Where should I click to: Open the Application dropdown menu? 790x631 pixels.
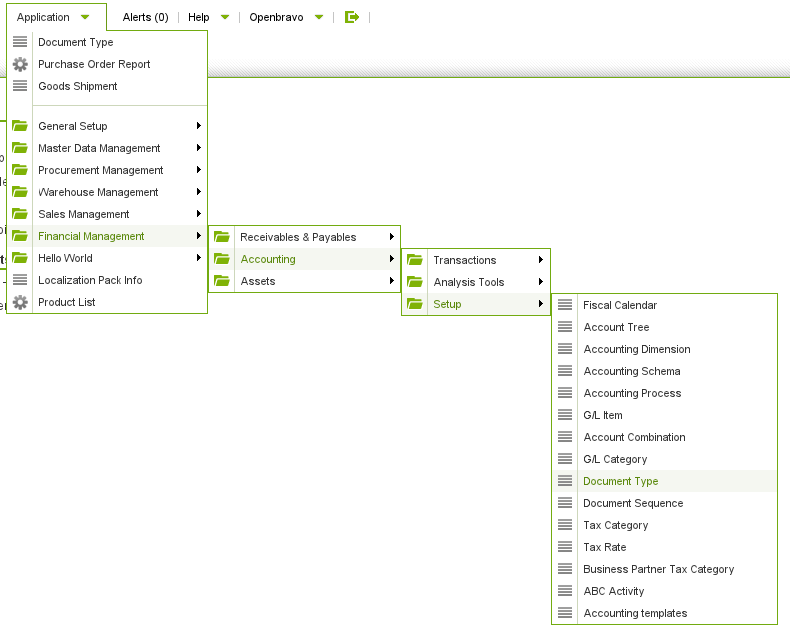(x=54, y=17)
